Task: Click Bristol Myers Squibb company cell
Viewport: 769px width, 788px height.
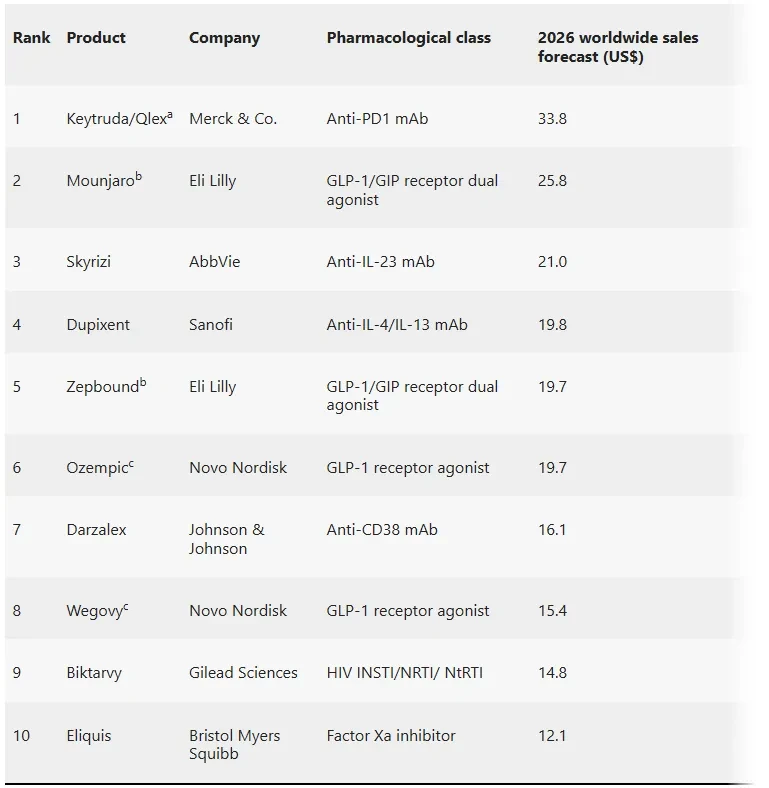Action: [234, 744]
